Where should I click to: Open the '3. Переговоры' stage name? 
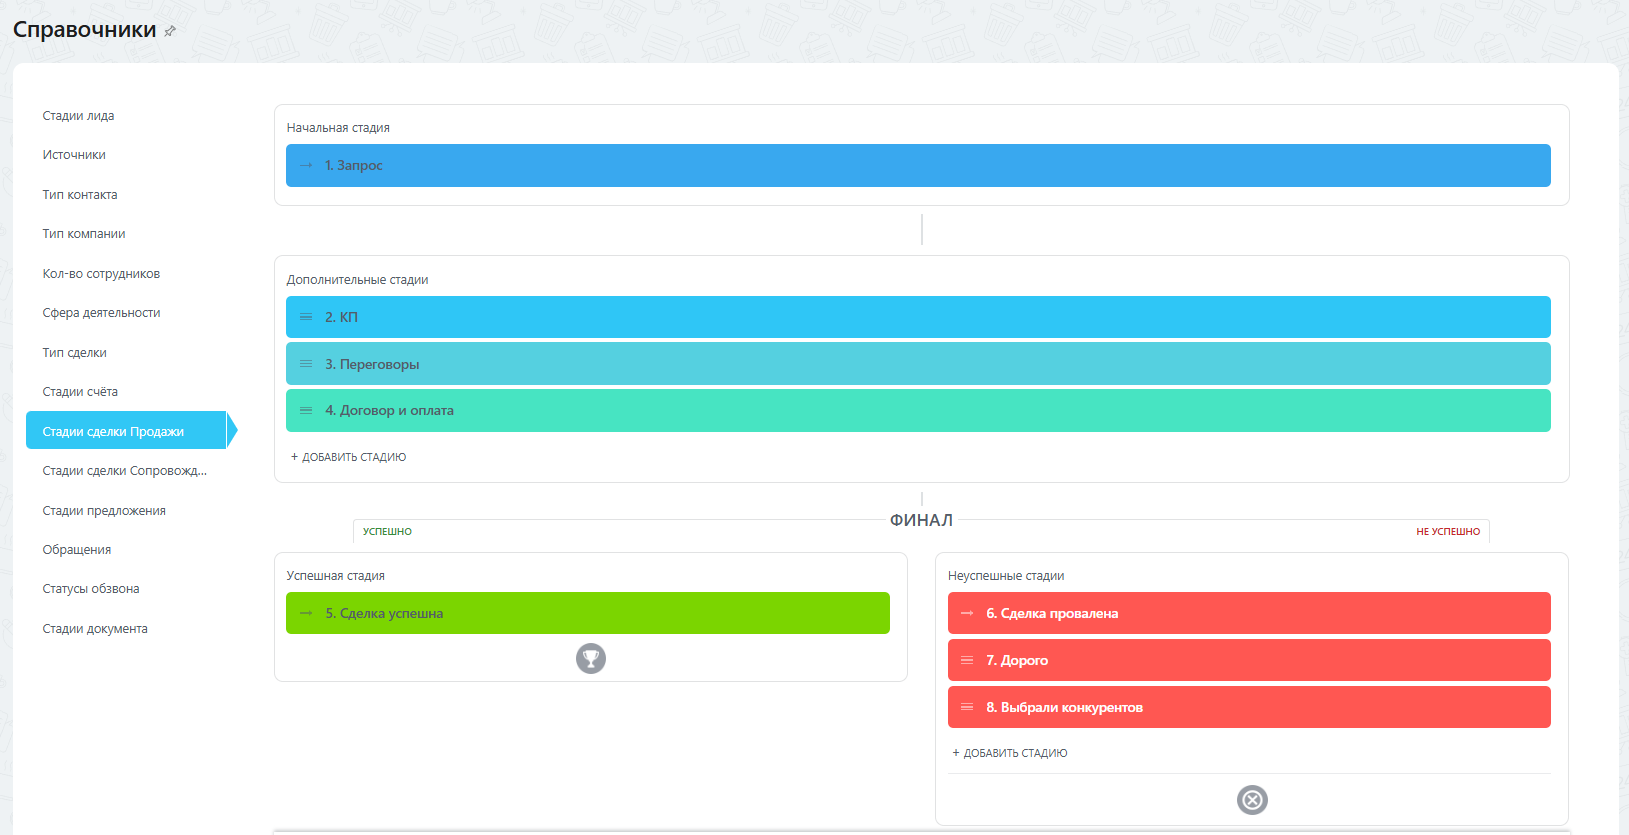point(372,364)
